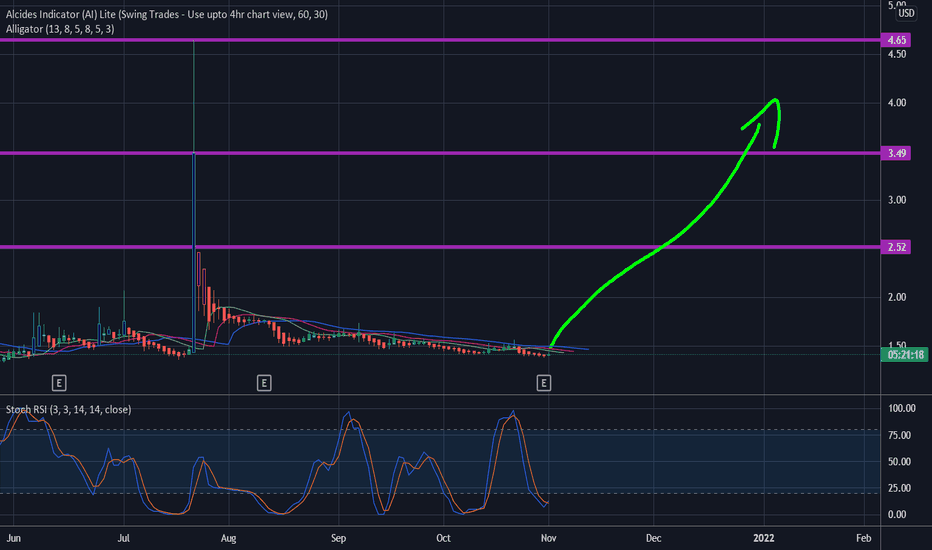Image resolution: width=932 pixels, height=550 pixels.
Task: Click the Jun label on the time axis
Action: click(x=13, y=538)
